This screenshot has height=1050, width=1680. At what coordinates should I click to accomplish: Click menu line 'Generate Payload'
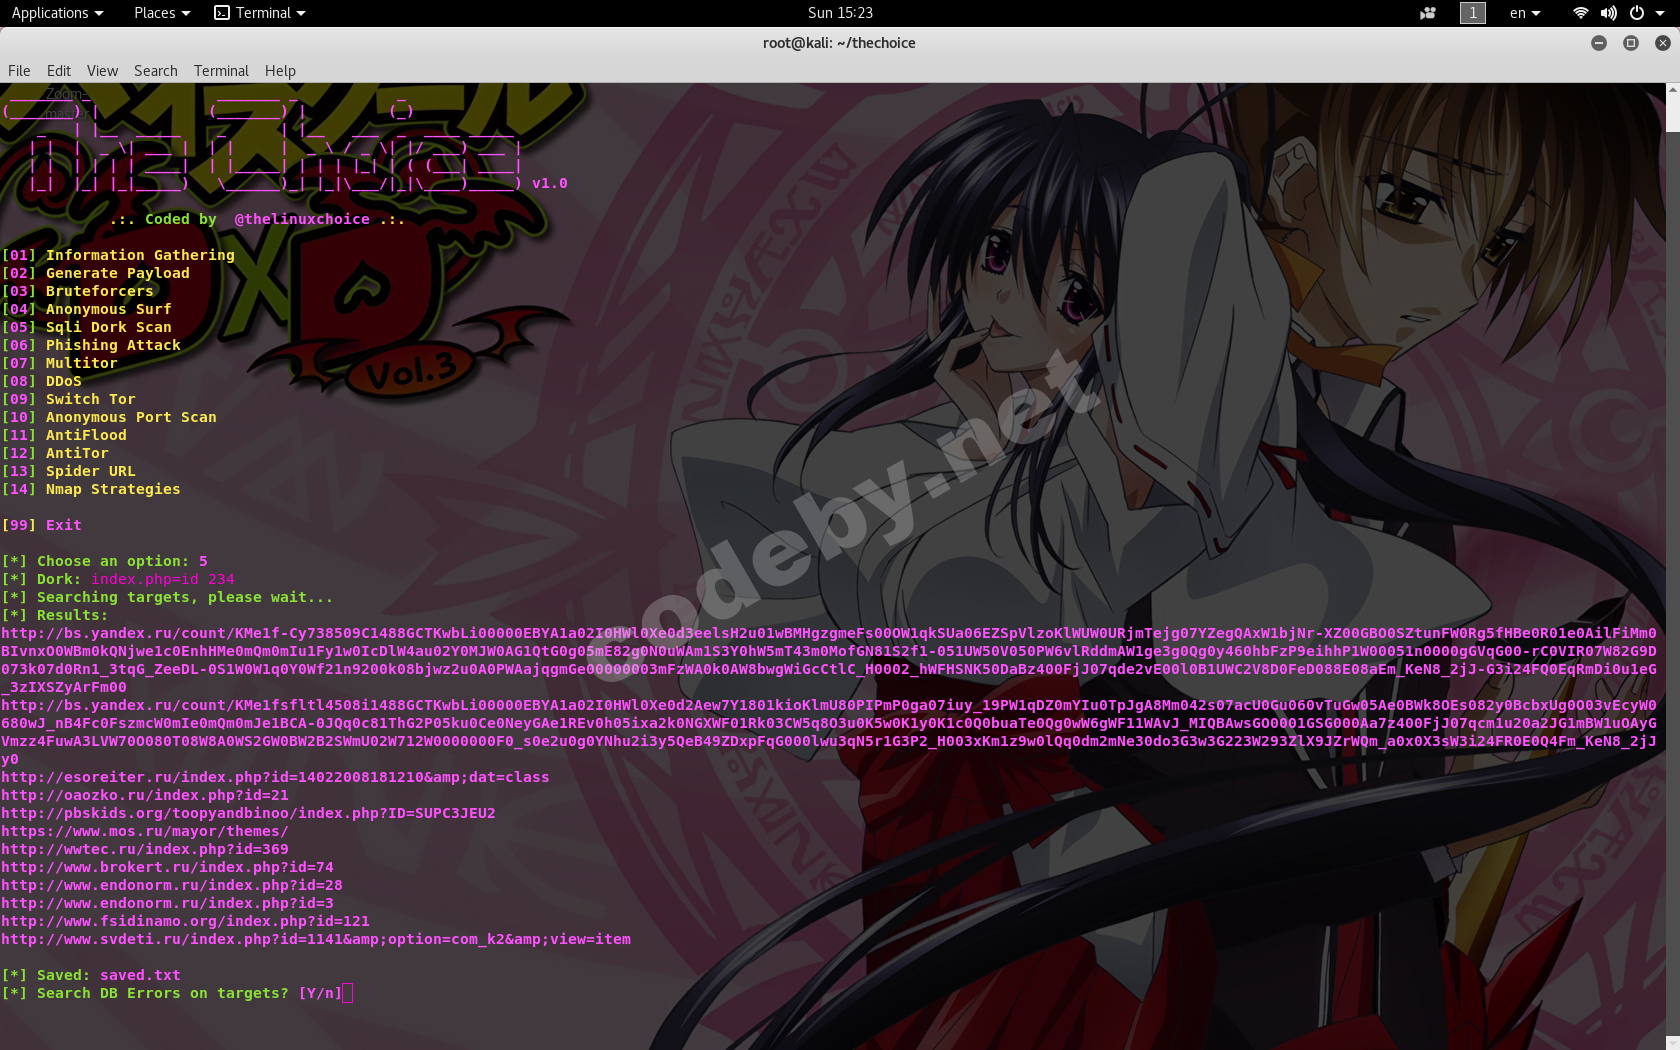[x=96, y=273]
